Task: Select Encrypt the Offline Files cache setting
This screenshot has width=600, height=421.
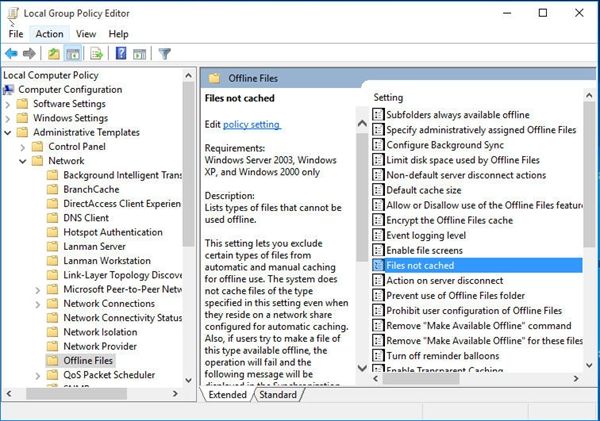Action: click(449, 220)
